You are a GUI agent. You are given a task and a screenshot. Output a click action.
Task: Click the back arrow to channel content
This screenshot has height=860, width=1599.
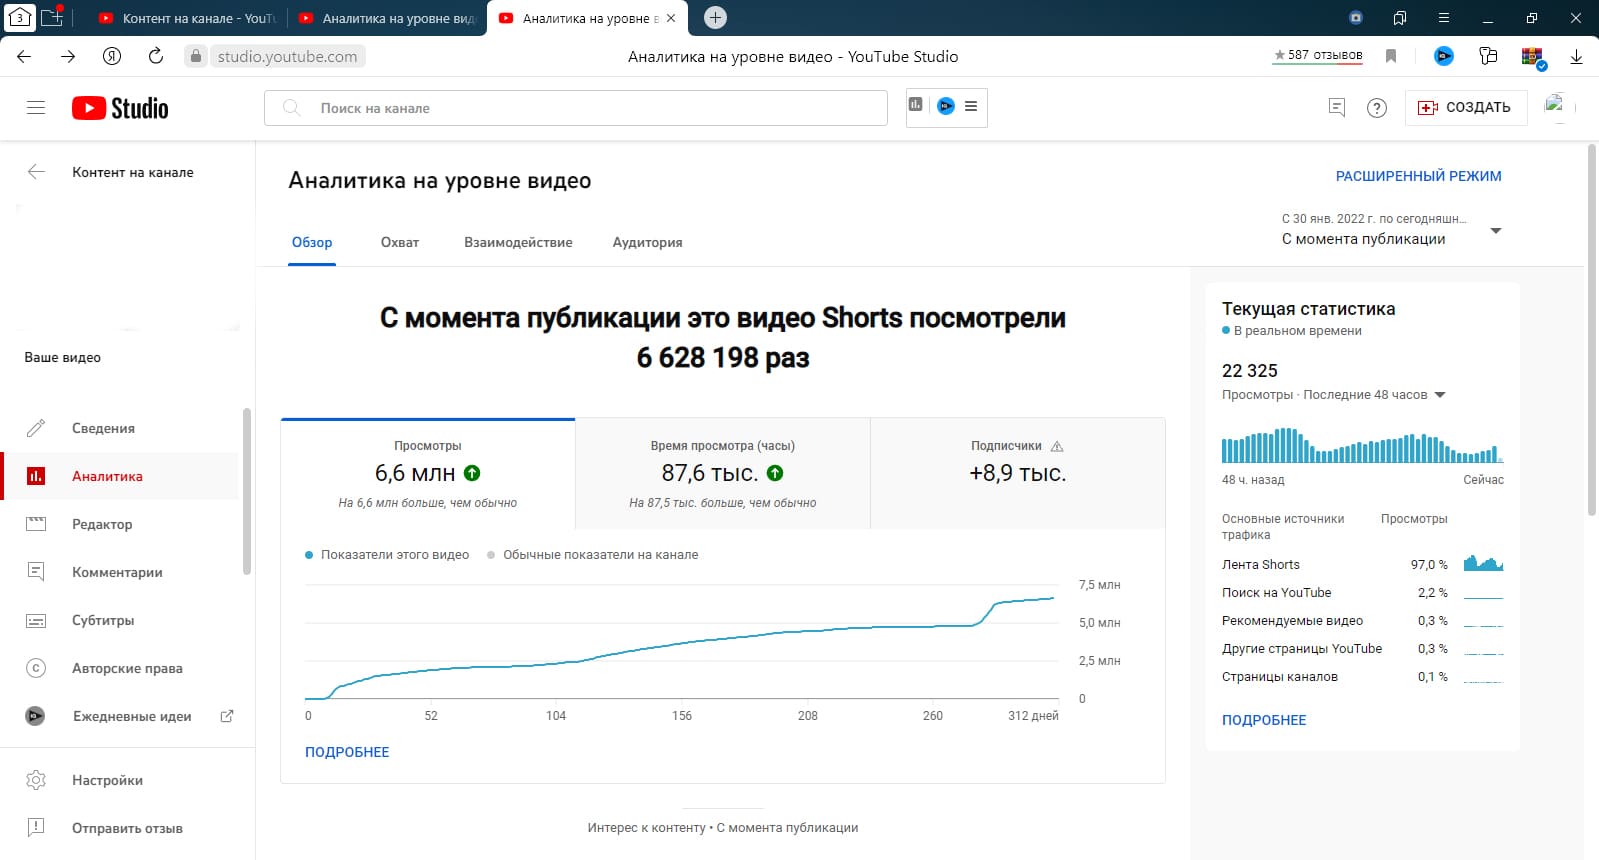click(36, 172)
